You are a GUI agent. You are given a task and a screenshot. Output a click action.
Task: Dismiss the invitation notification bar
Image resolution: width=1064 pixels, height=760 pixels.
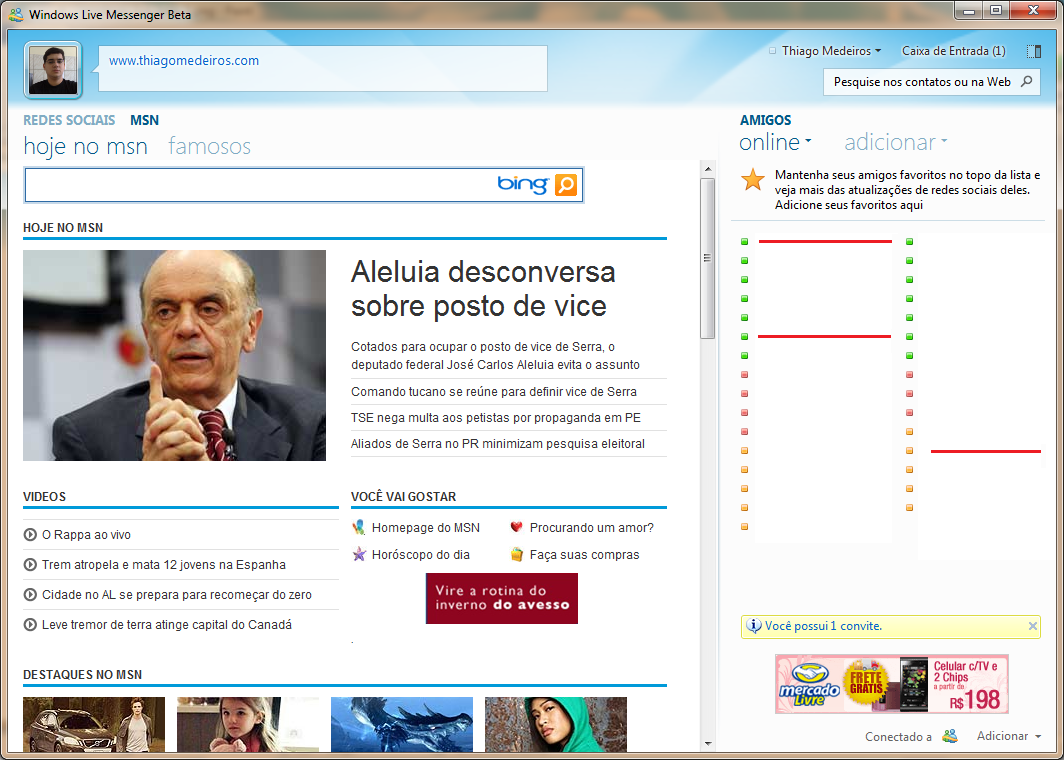click(x=1033, y=626)
